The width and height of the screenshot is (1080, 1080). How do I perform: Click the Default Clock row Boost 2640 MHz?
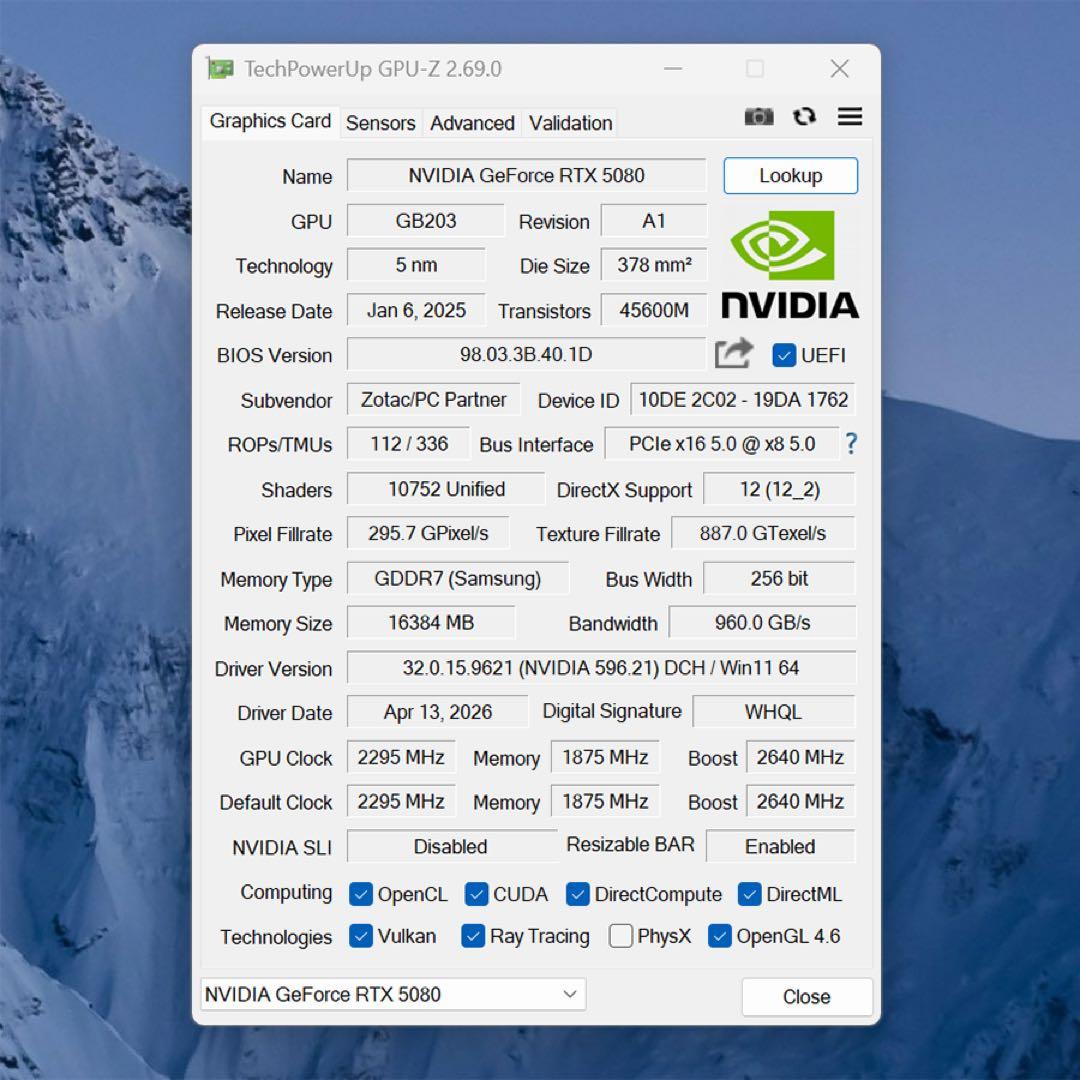click(x=800, y=801)
